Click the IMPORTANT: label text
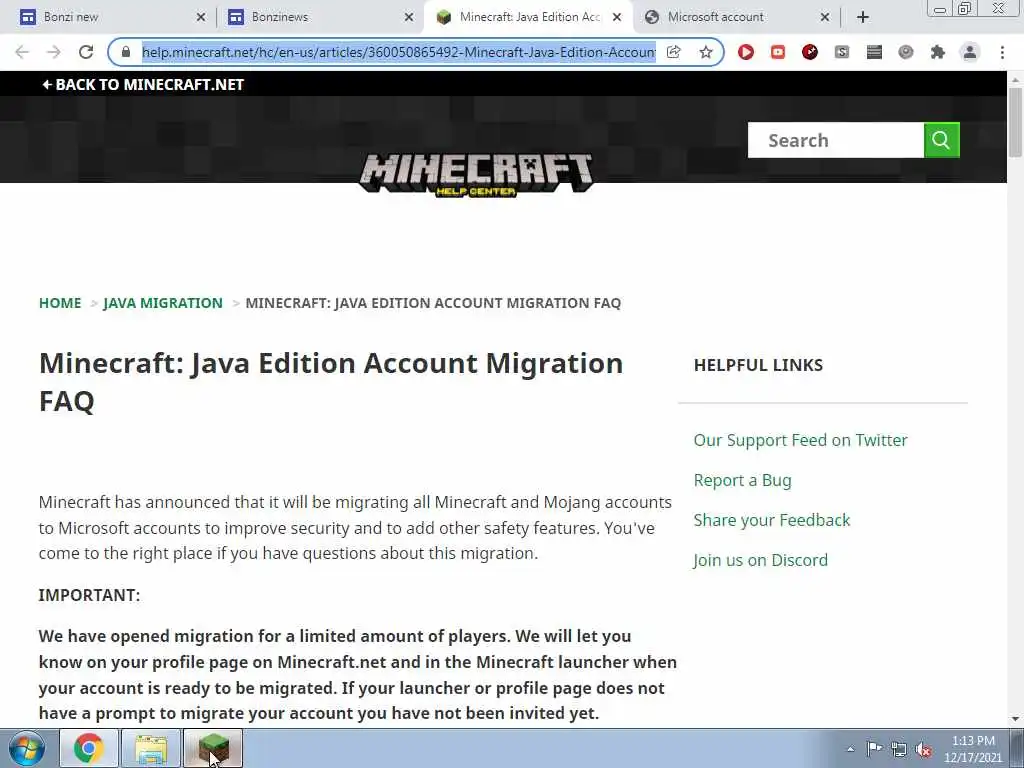 coord(89,596)
